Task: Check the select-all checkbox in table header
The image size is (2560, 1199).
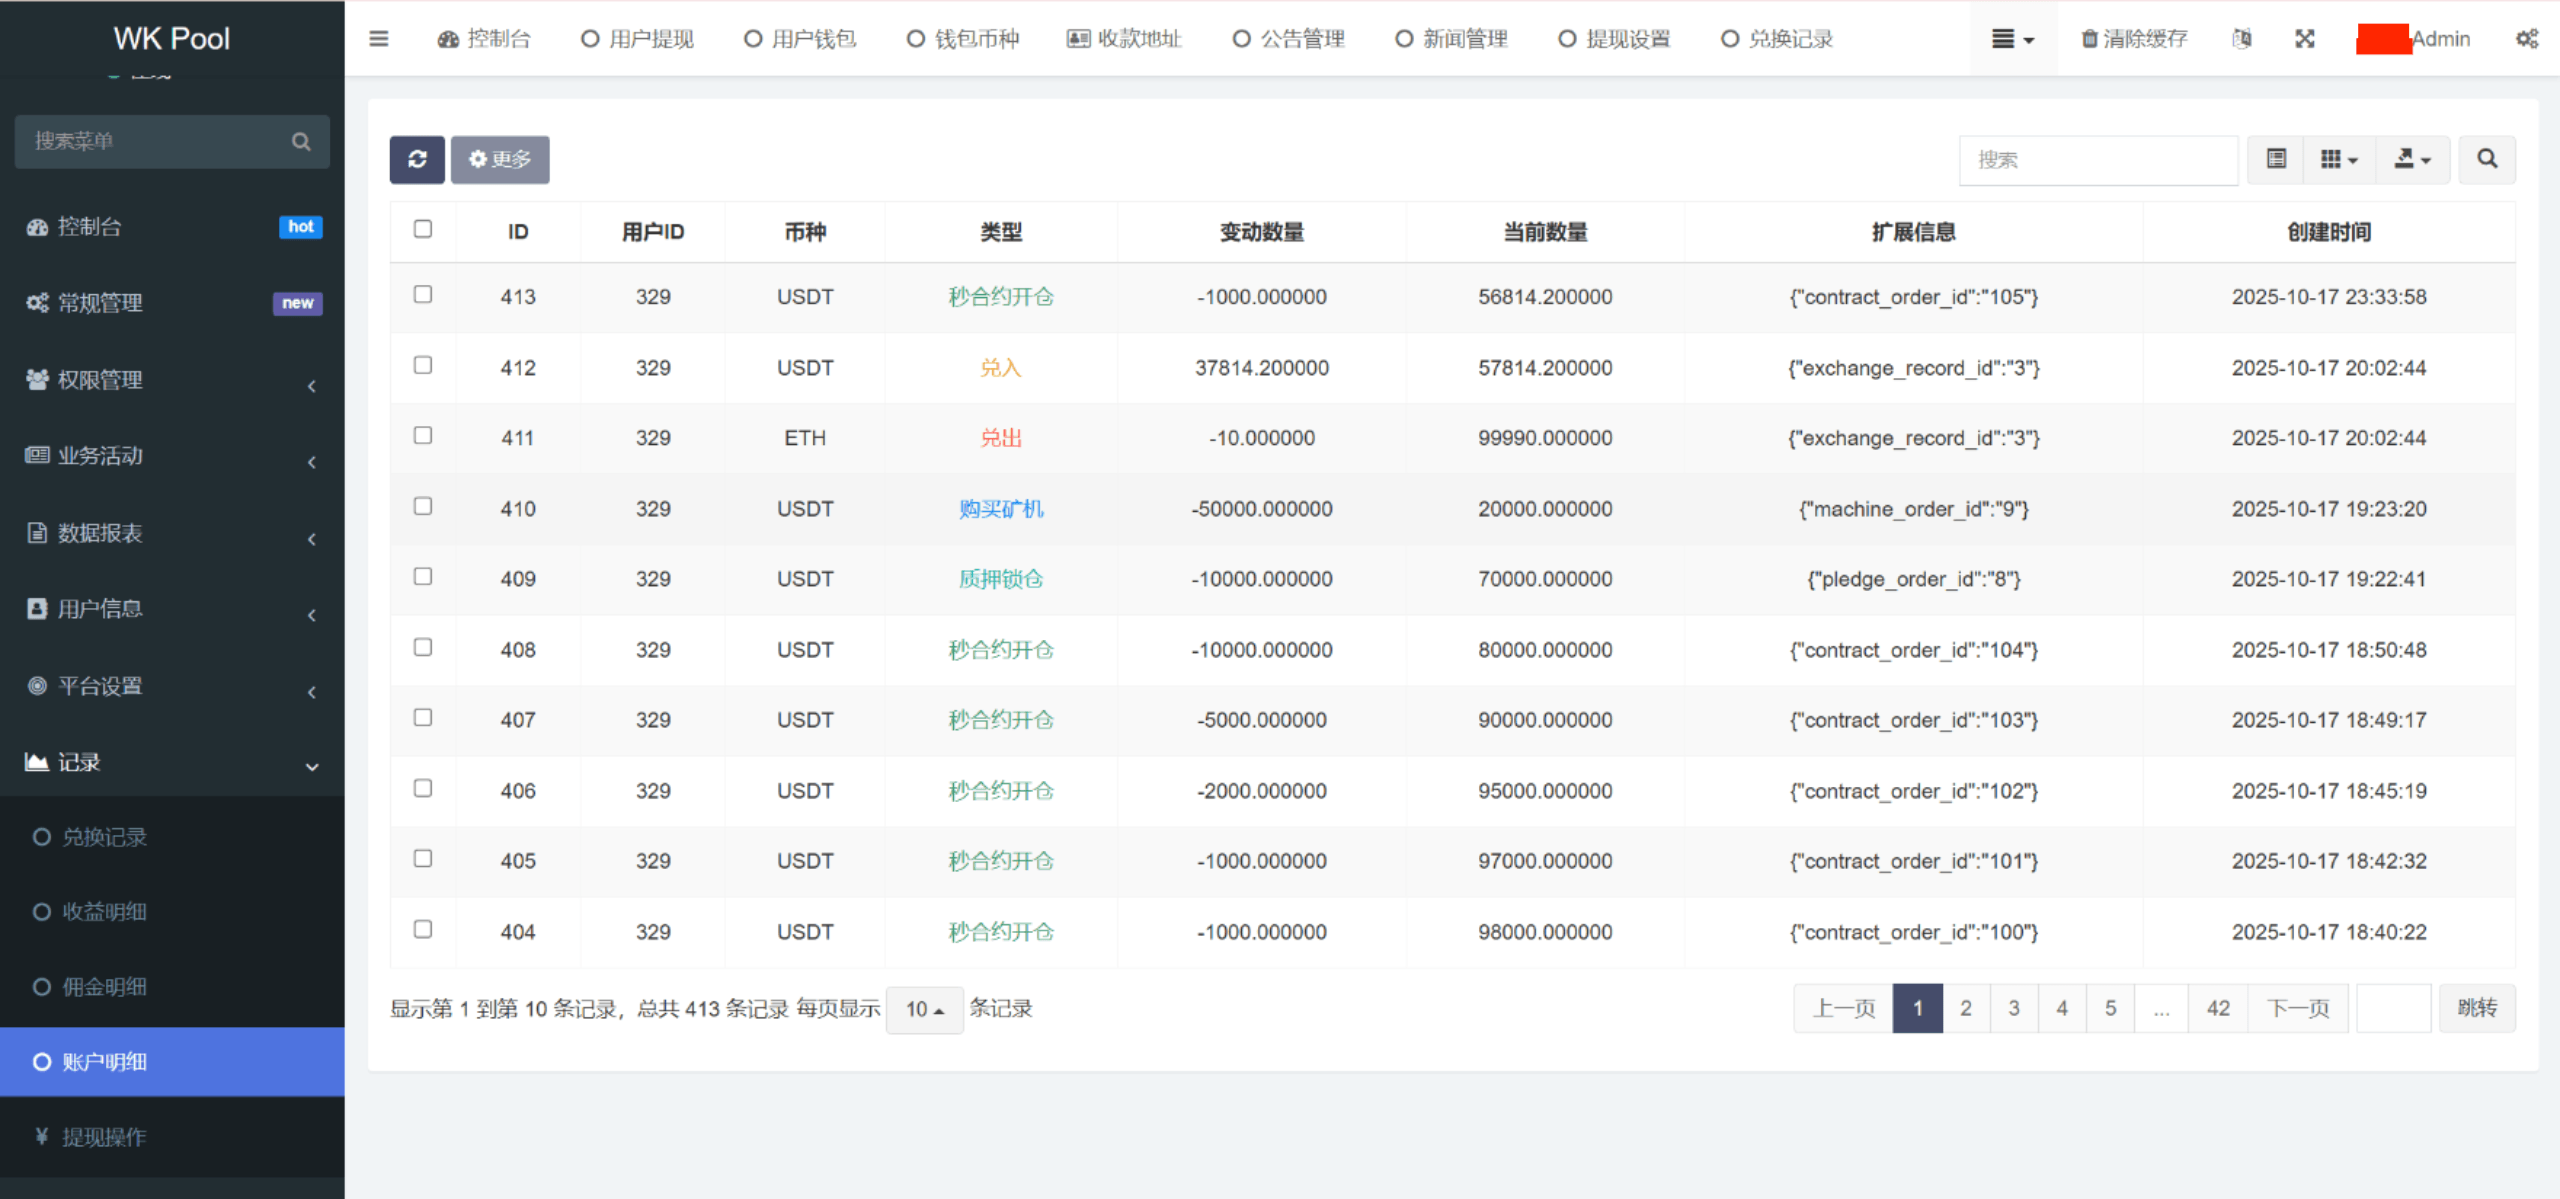Action: 423,229
